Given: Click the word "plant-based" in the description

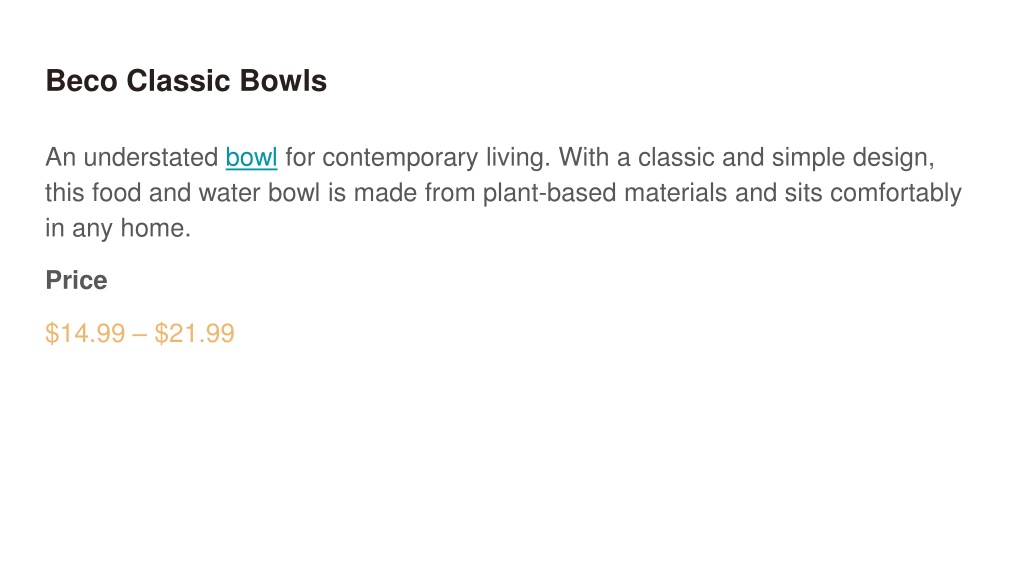Looking at the screenshot, I should [x=549, y=194].
